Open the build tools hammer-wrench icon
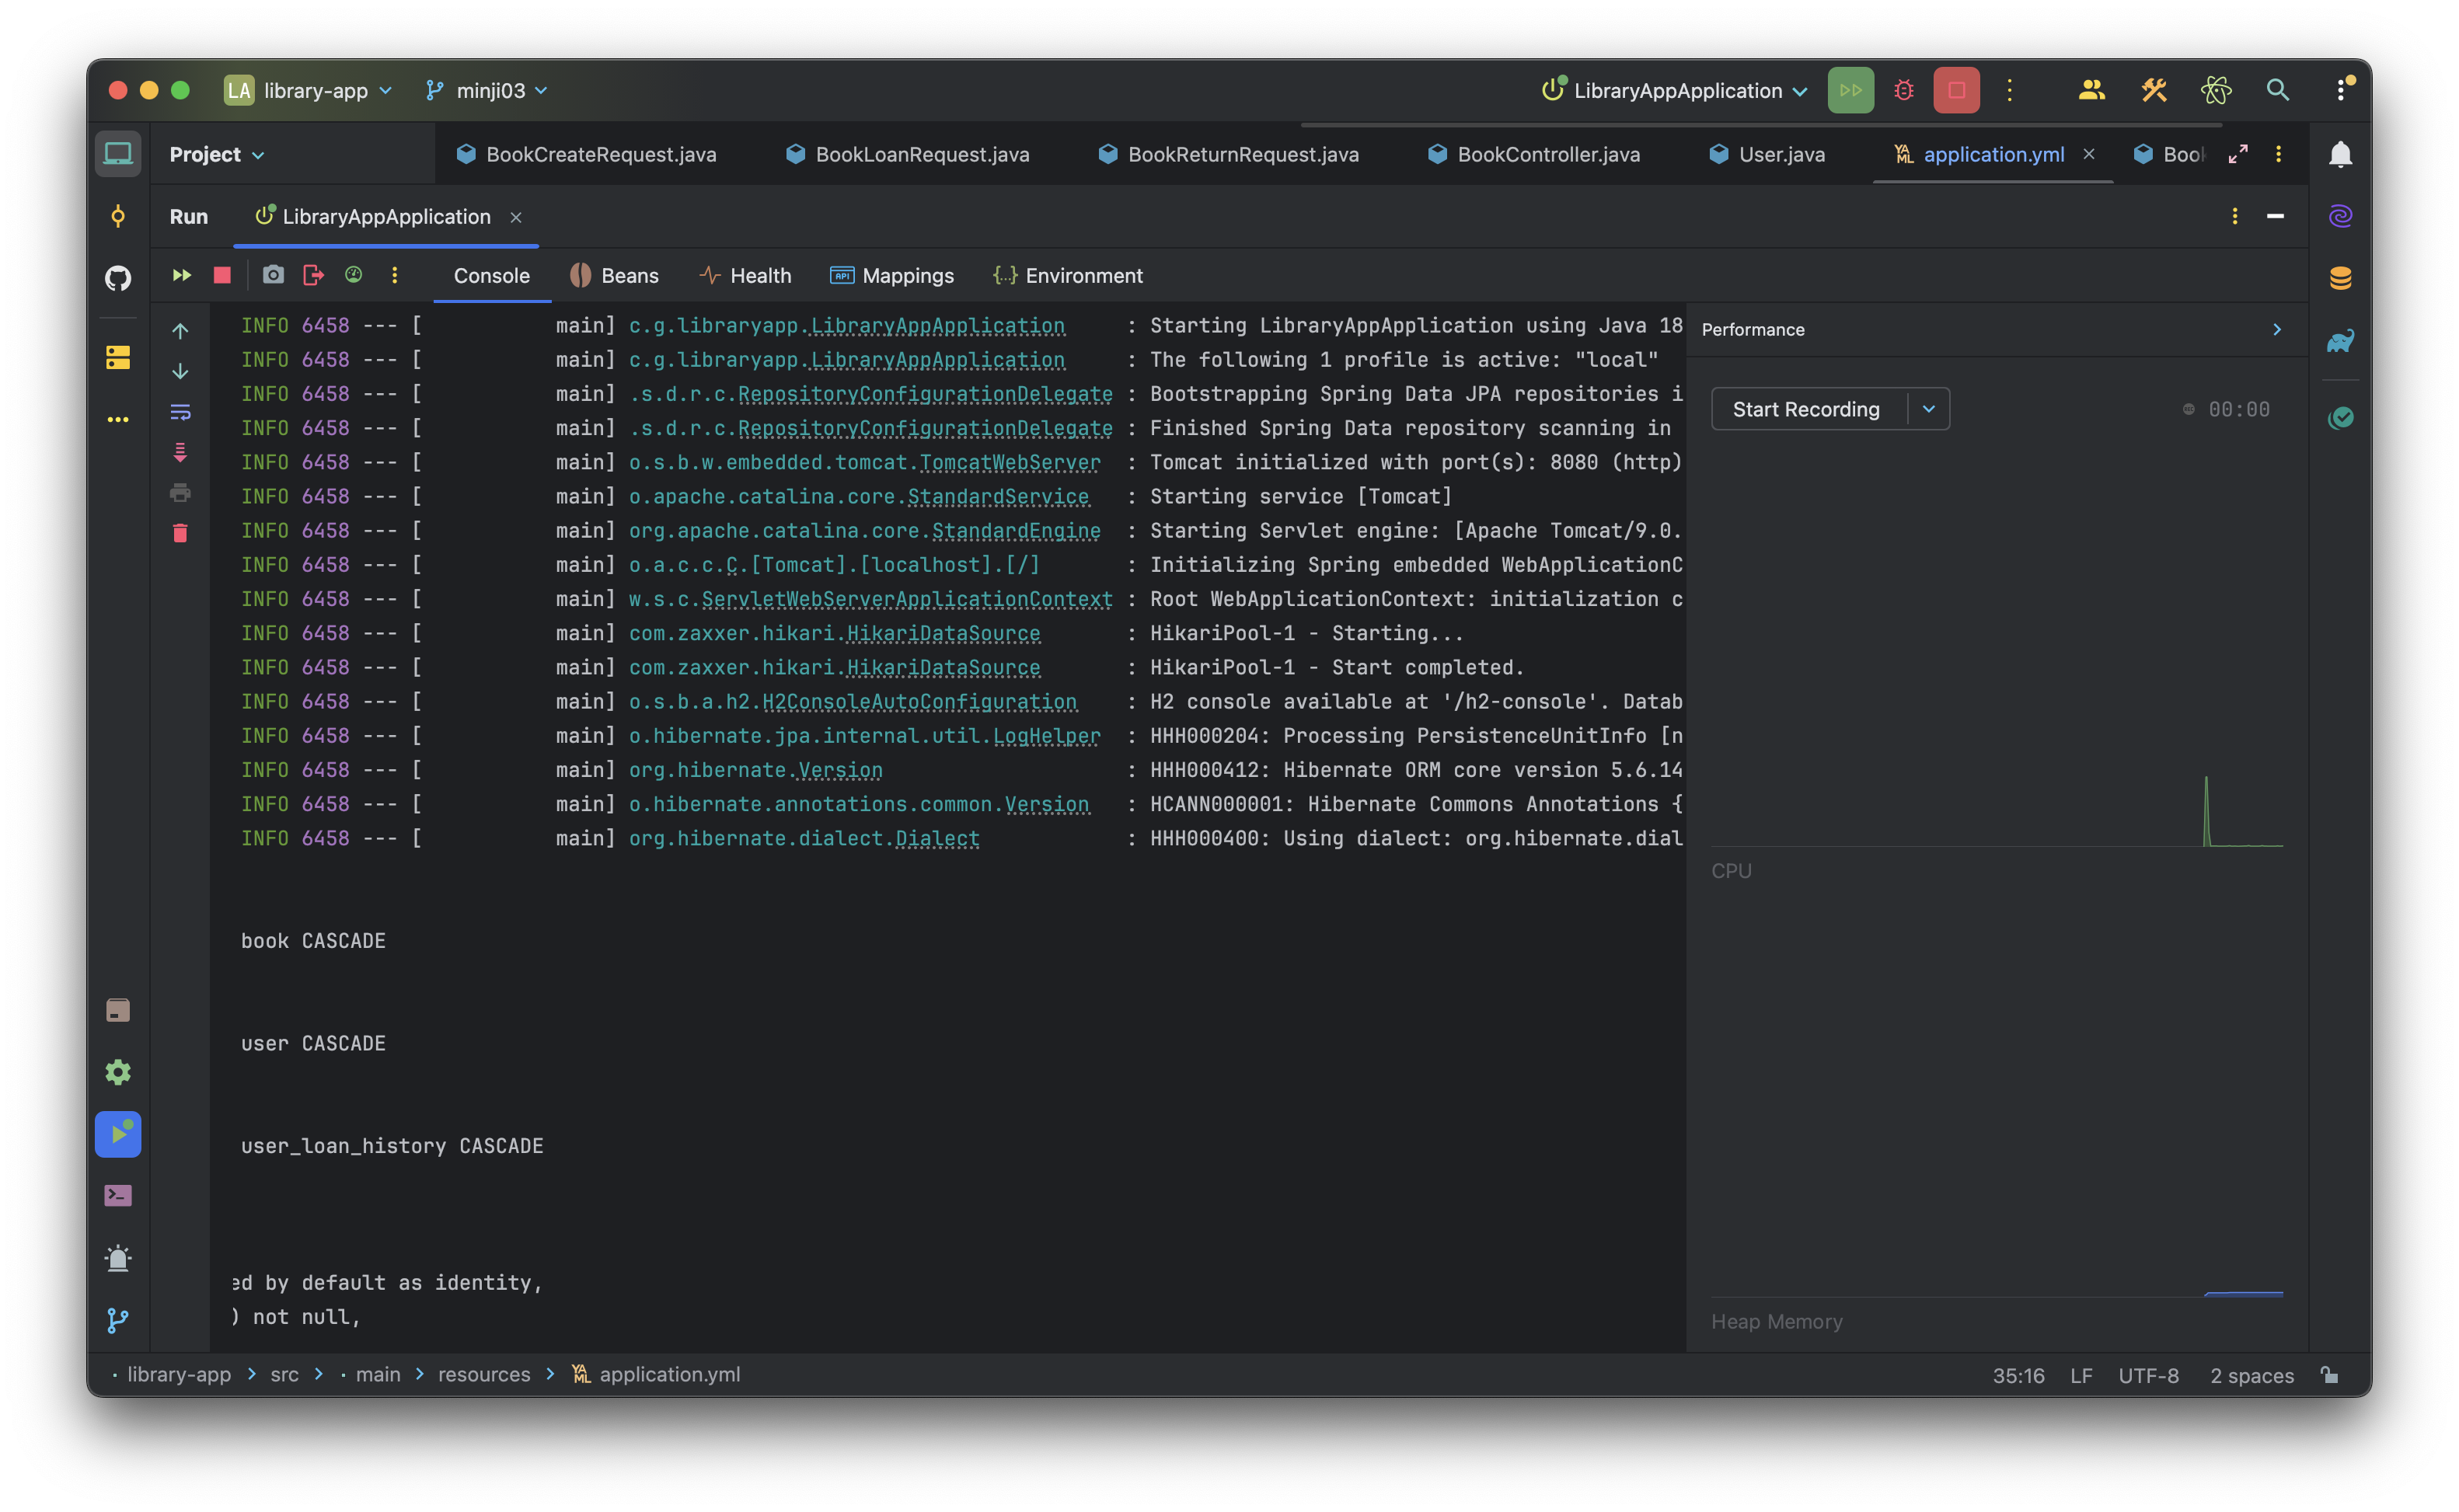The image size is (2459, 1512). 2153,90
